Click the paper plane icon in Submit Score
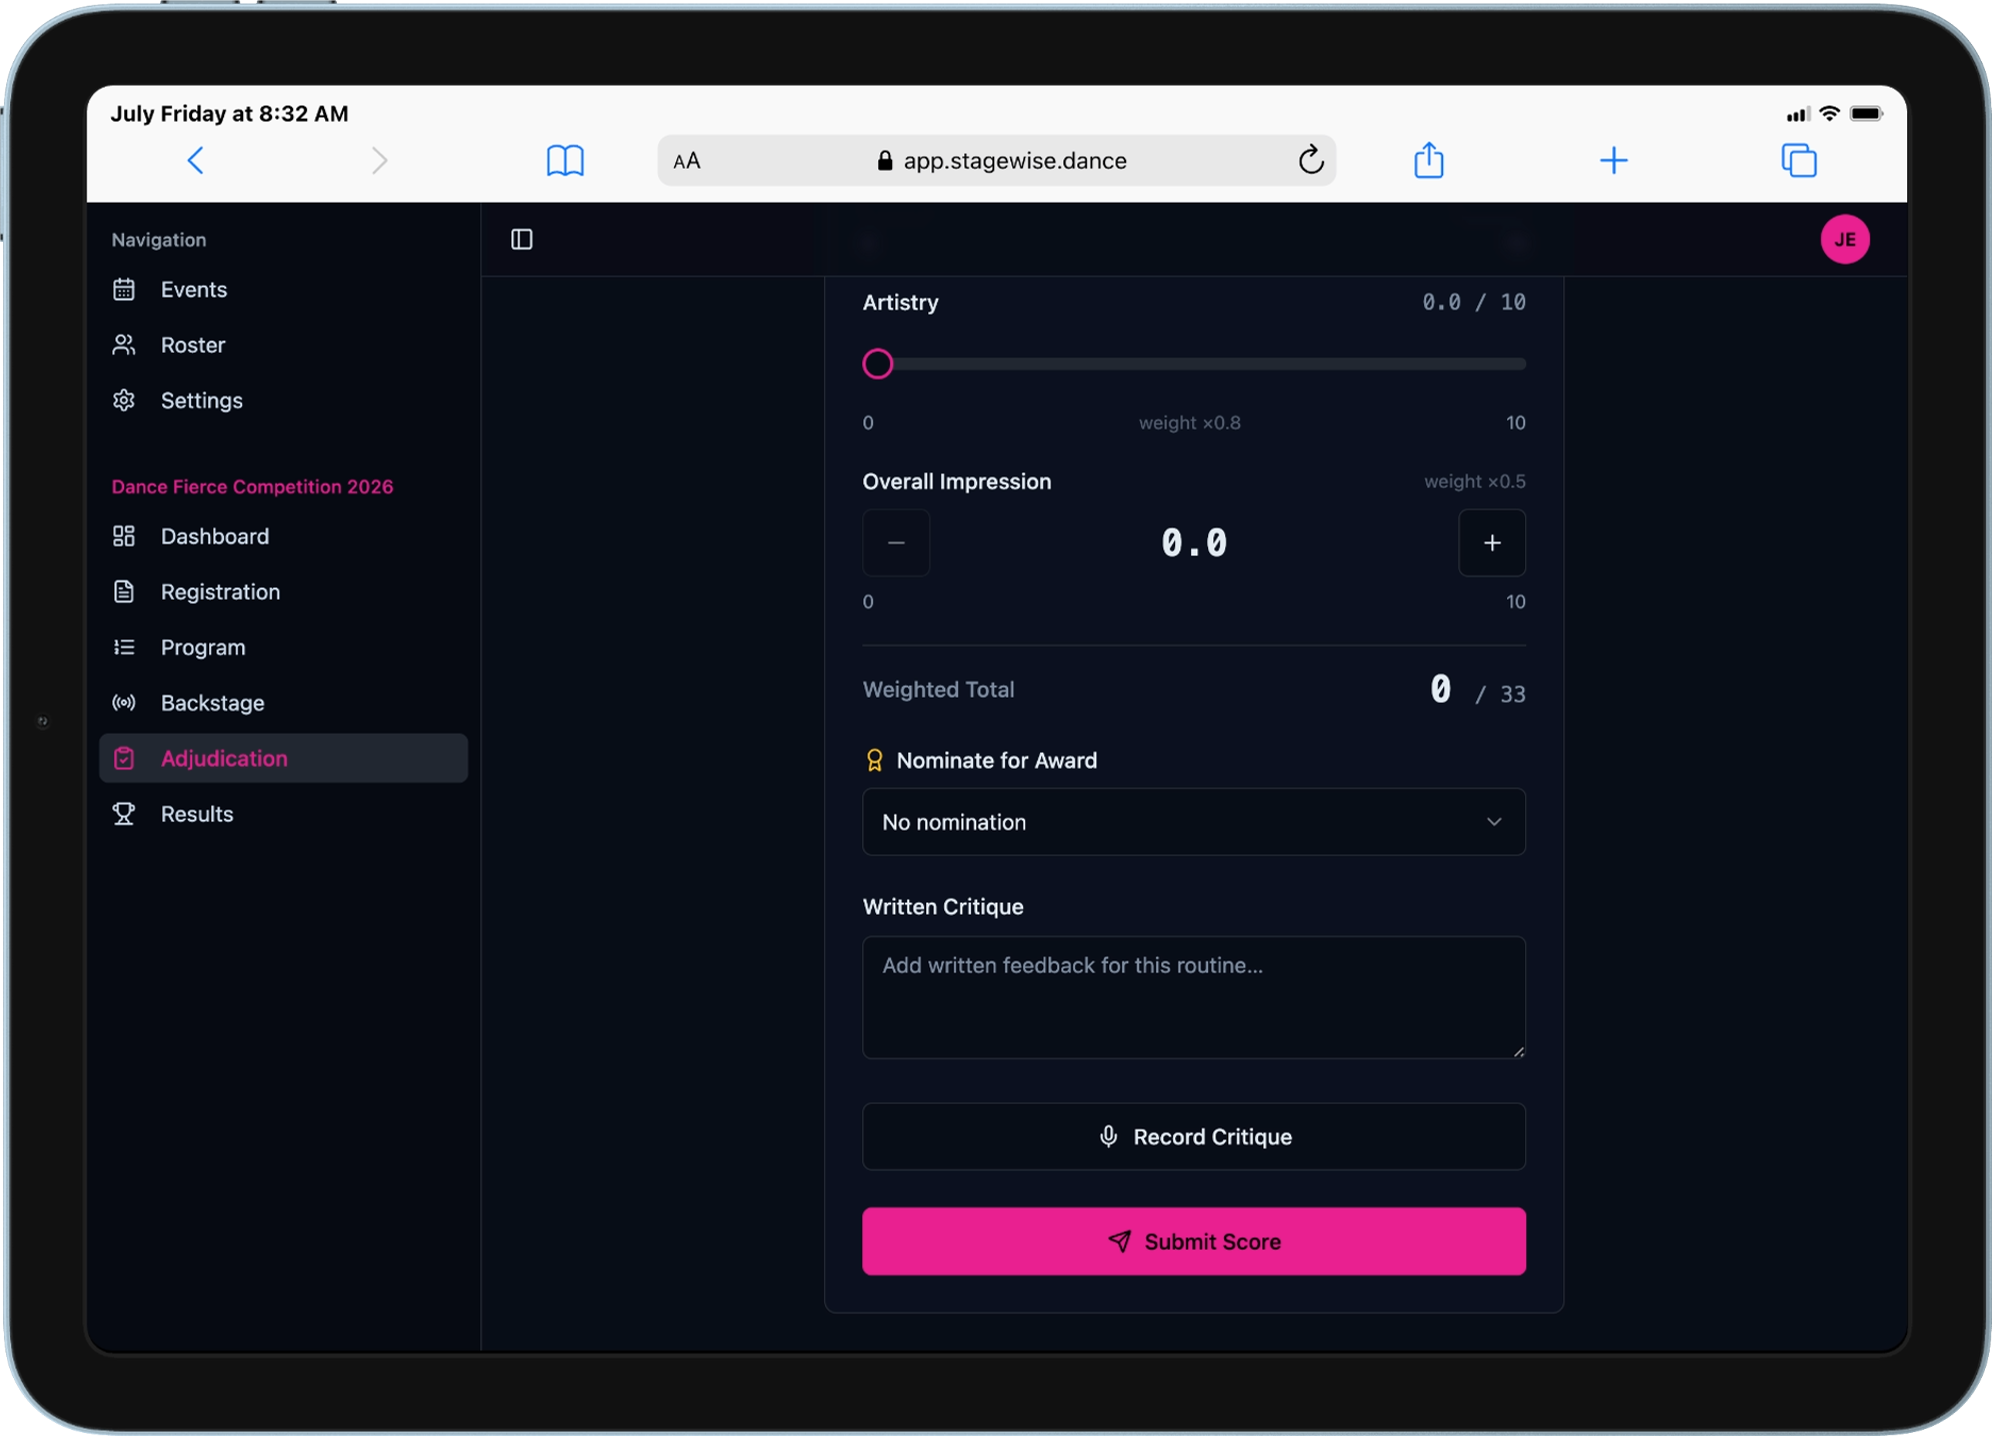This screenshot has height=1436, width=1992. 1120,1241
